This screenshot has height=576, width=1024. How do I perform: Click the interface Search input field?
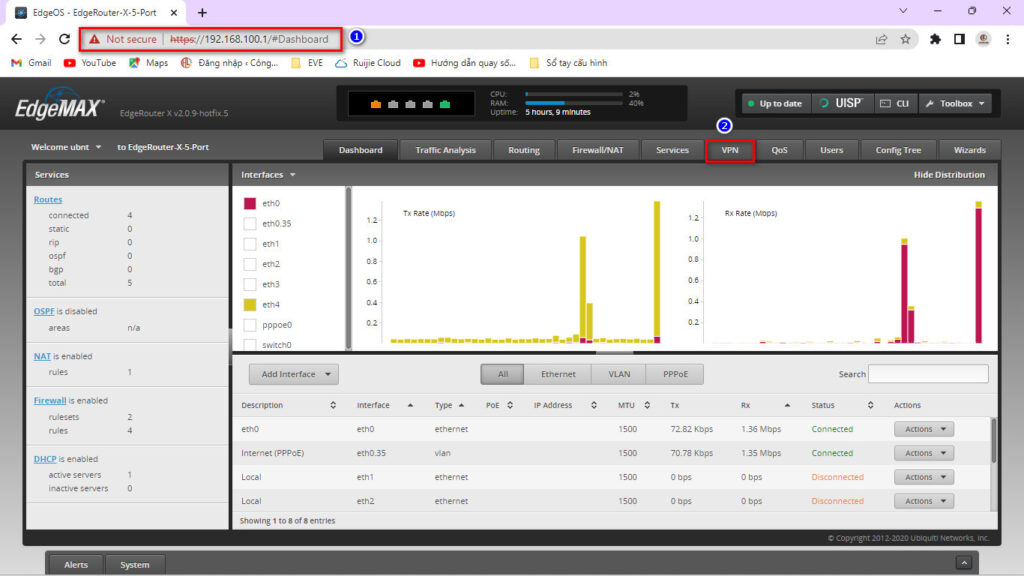pyautogui.click(x=927, y=374)
